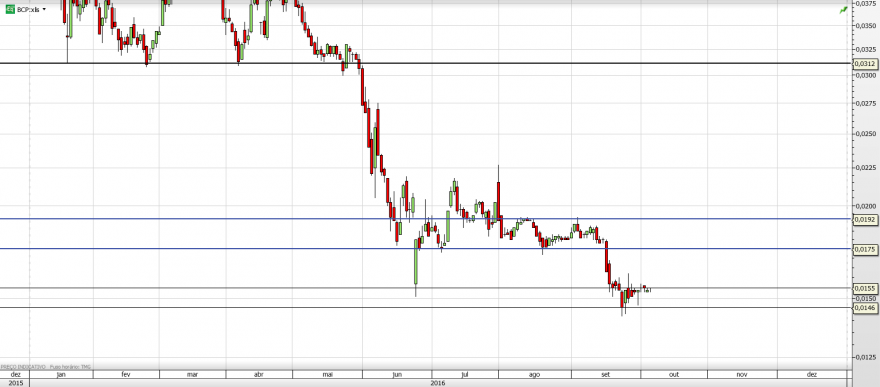This screenshot has height=387, width=880.
Task: Click the green arrow icon at top right
Action: (844, 10)
